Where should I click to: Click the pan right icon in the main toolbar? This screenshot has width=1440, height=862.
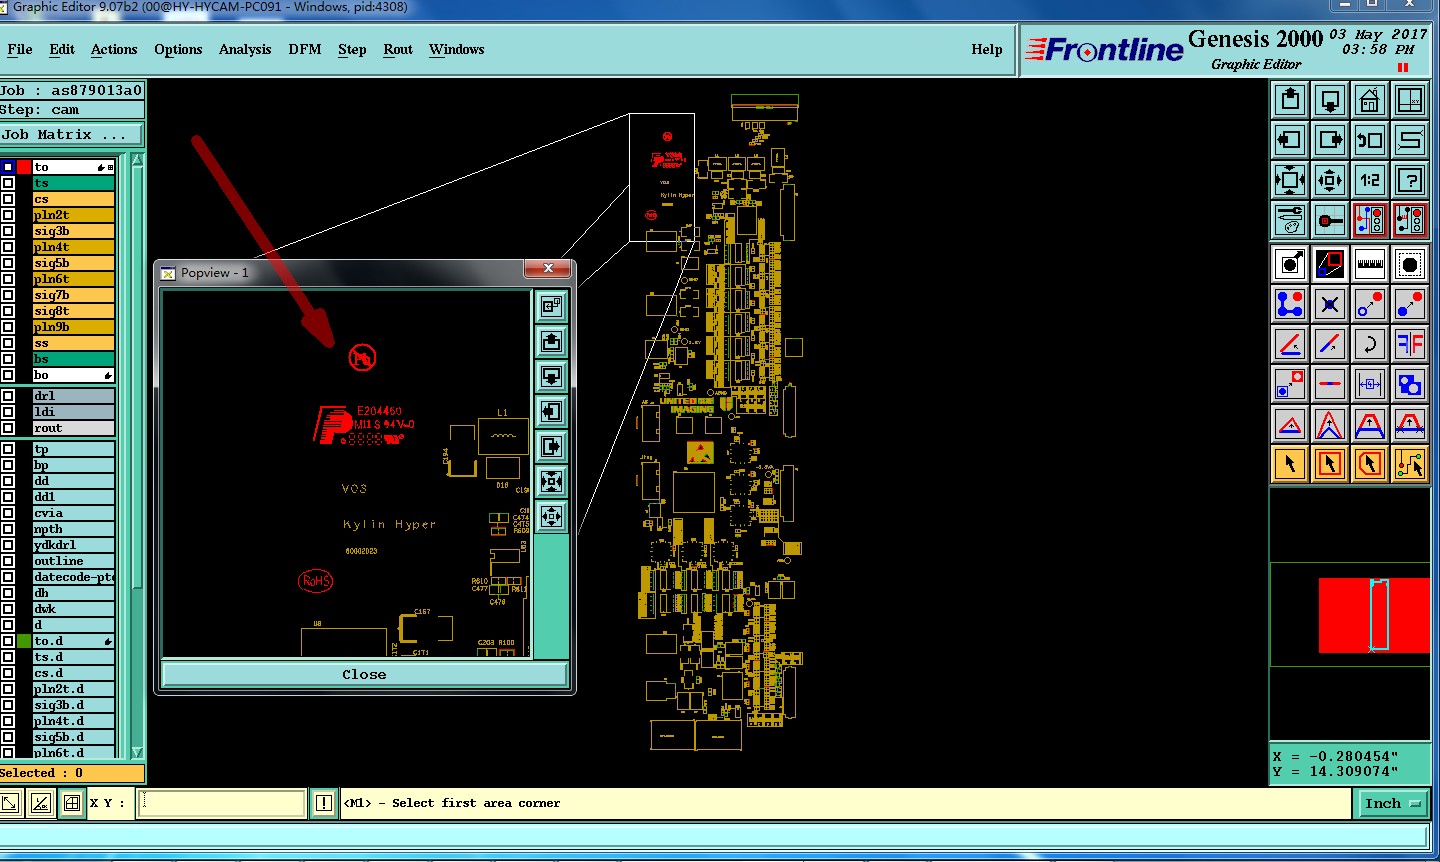coord(1330,140)
